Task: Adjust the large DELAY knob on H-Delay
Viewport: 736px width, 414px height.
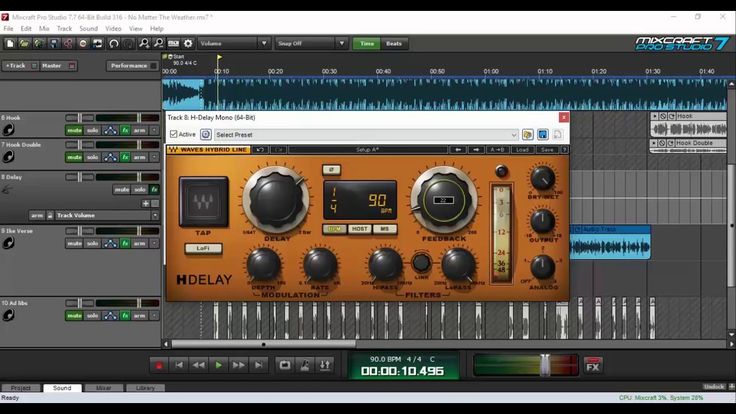Action: [x=276, y=200]
